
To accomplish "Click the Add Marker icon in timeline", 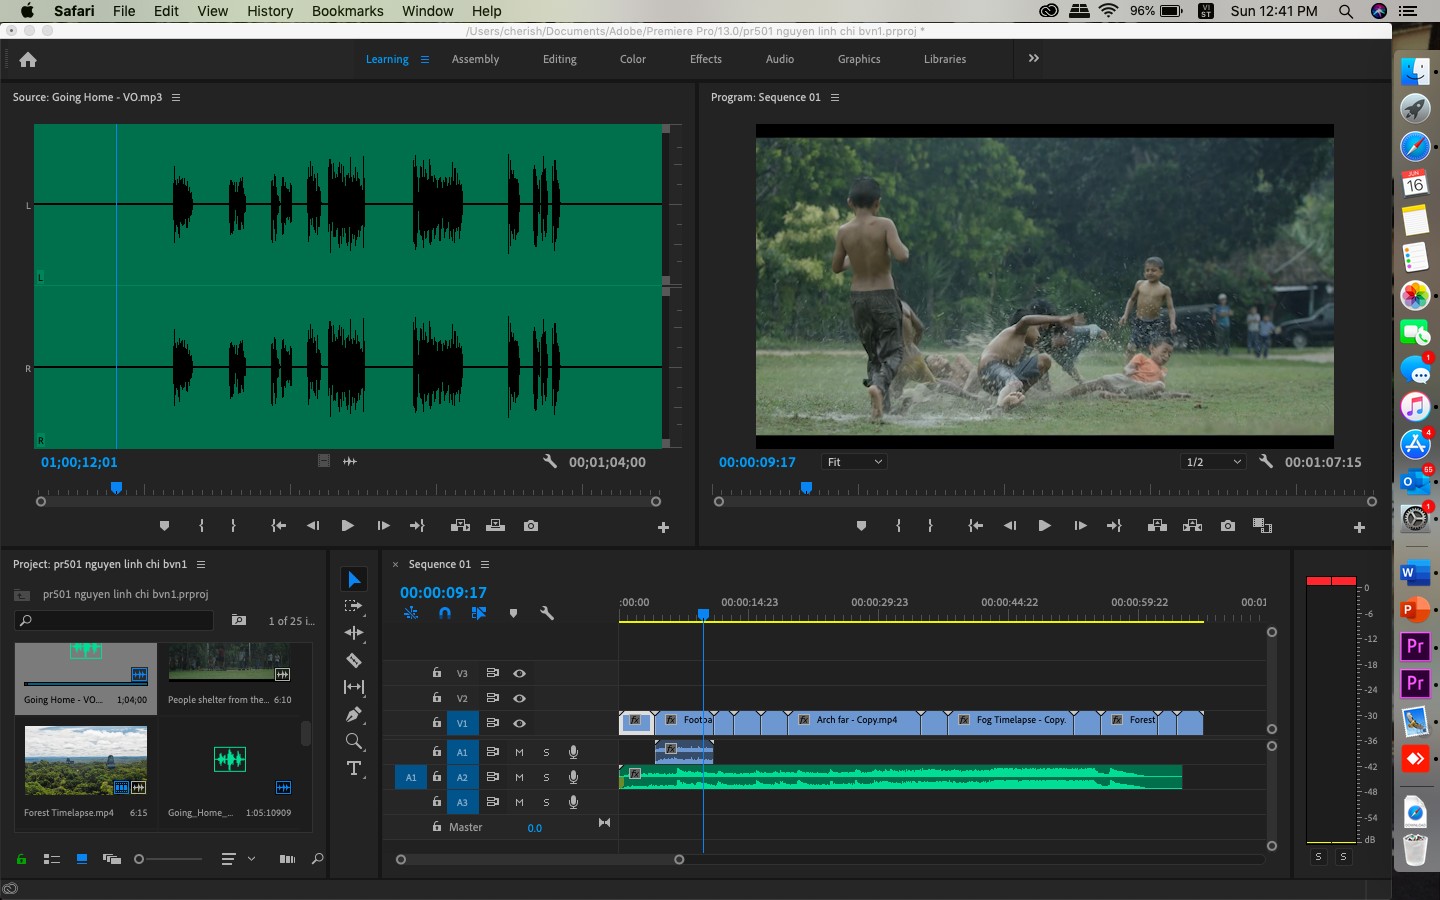I will pos(513,613).
